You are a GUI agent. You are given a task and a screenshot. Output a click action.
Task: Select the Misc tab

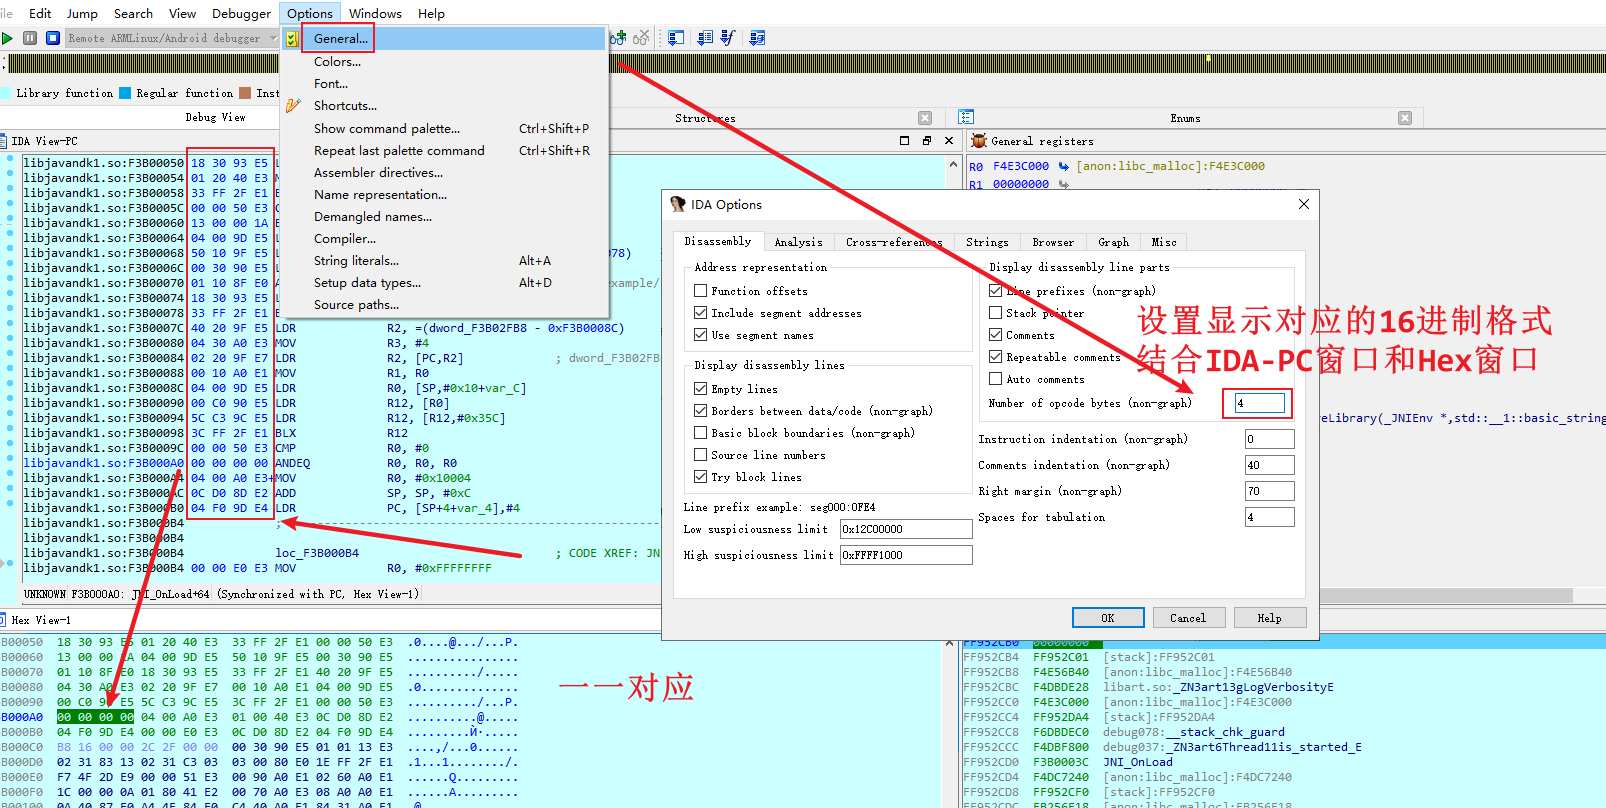pos(1164,242)
